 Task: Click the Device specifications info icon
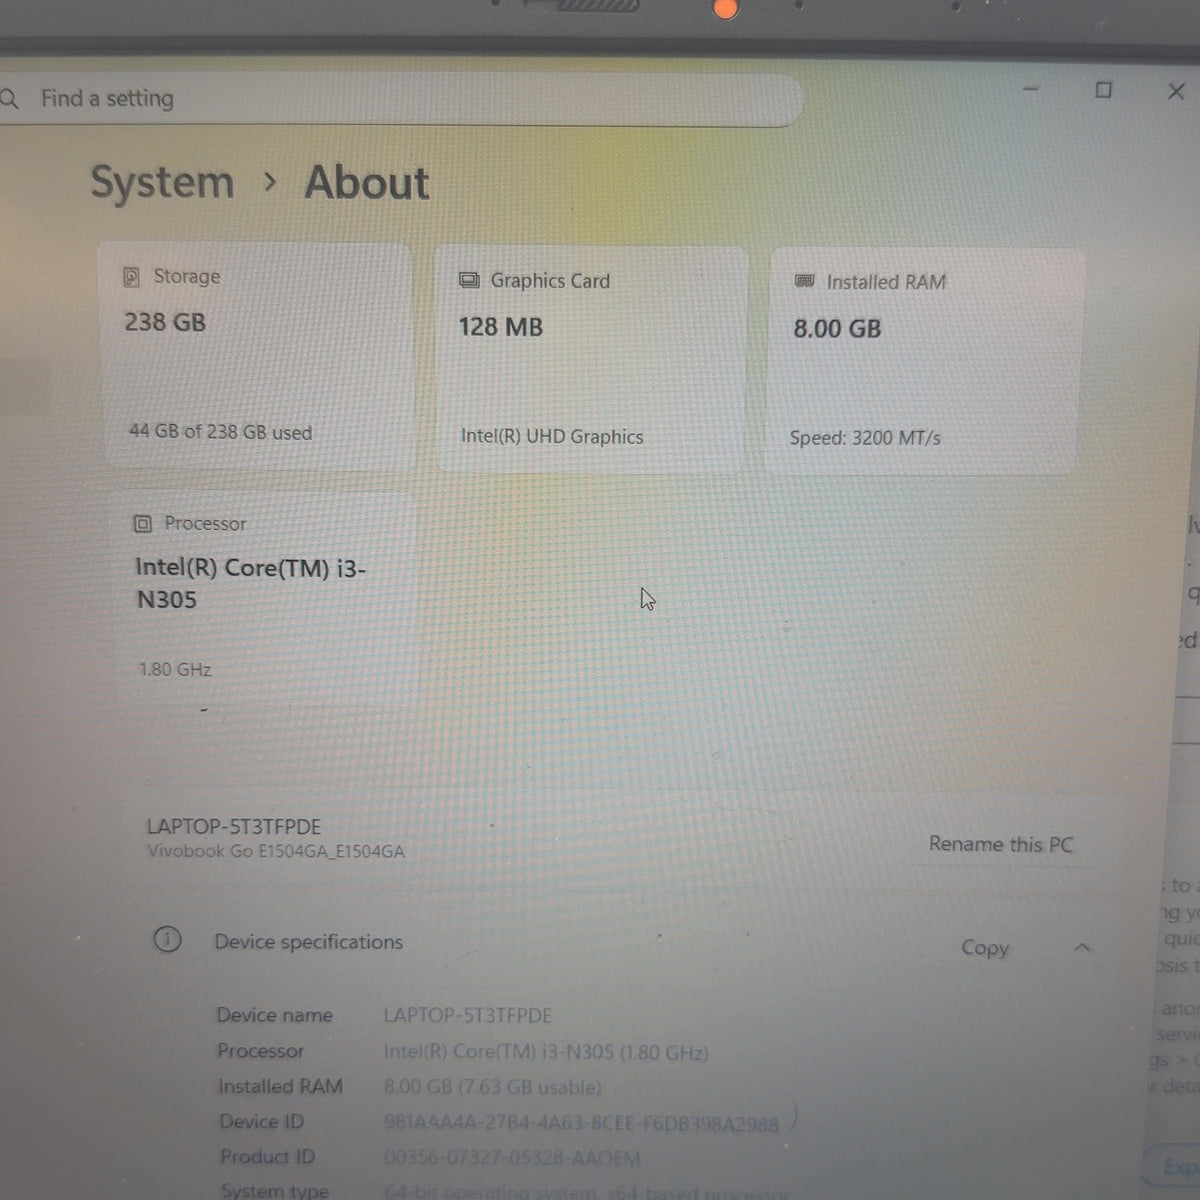[x=167, y=940]
